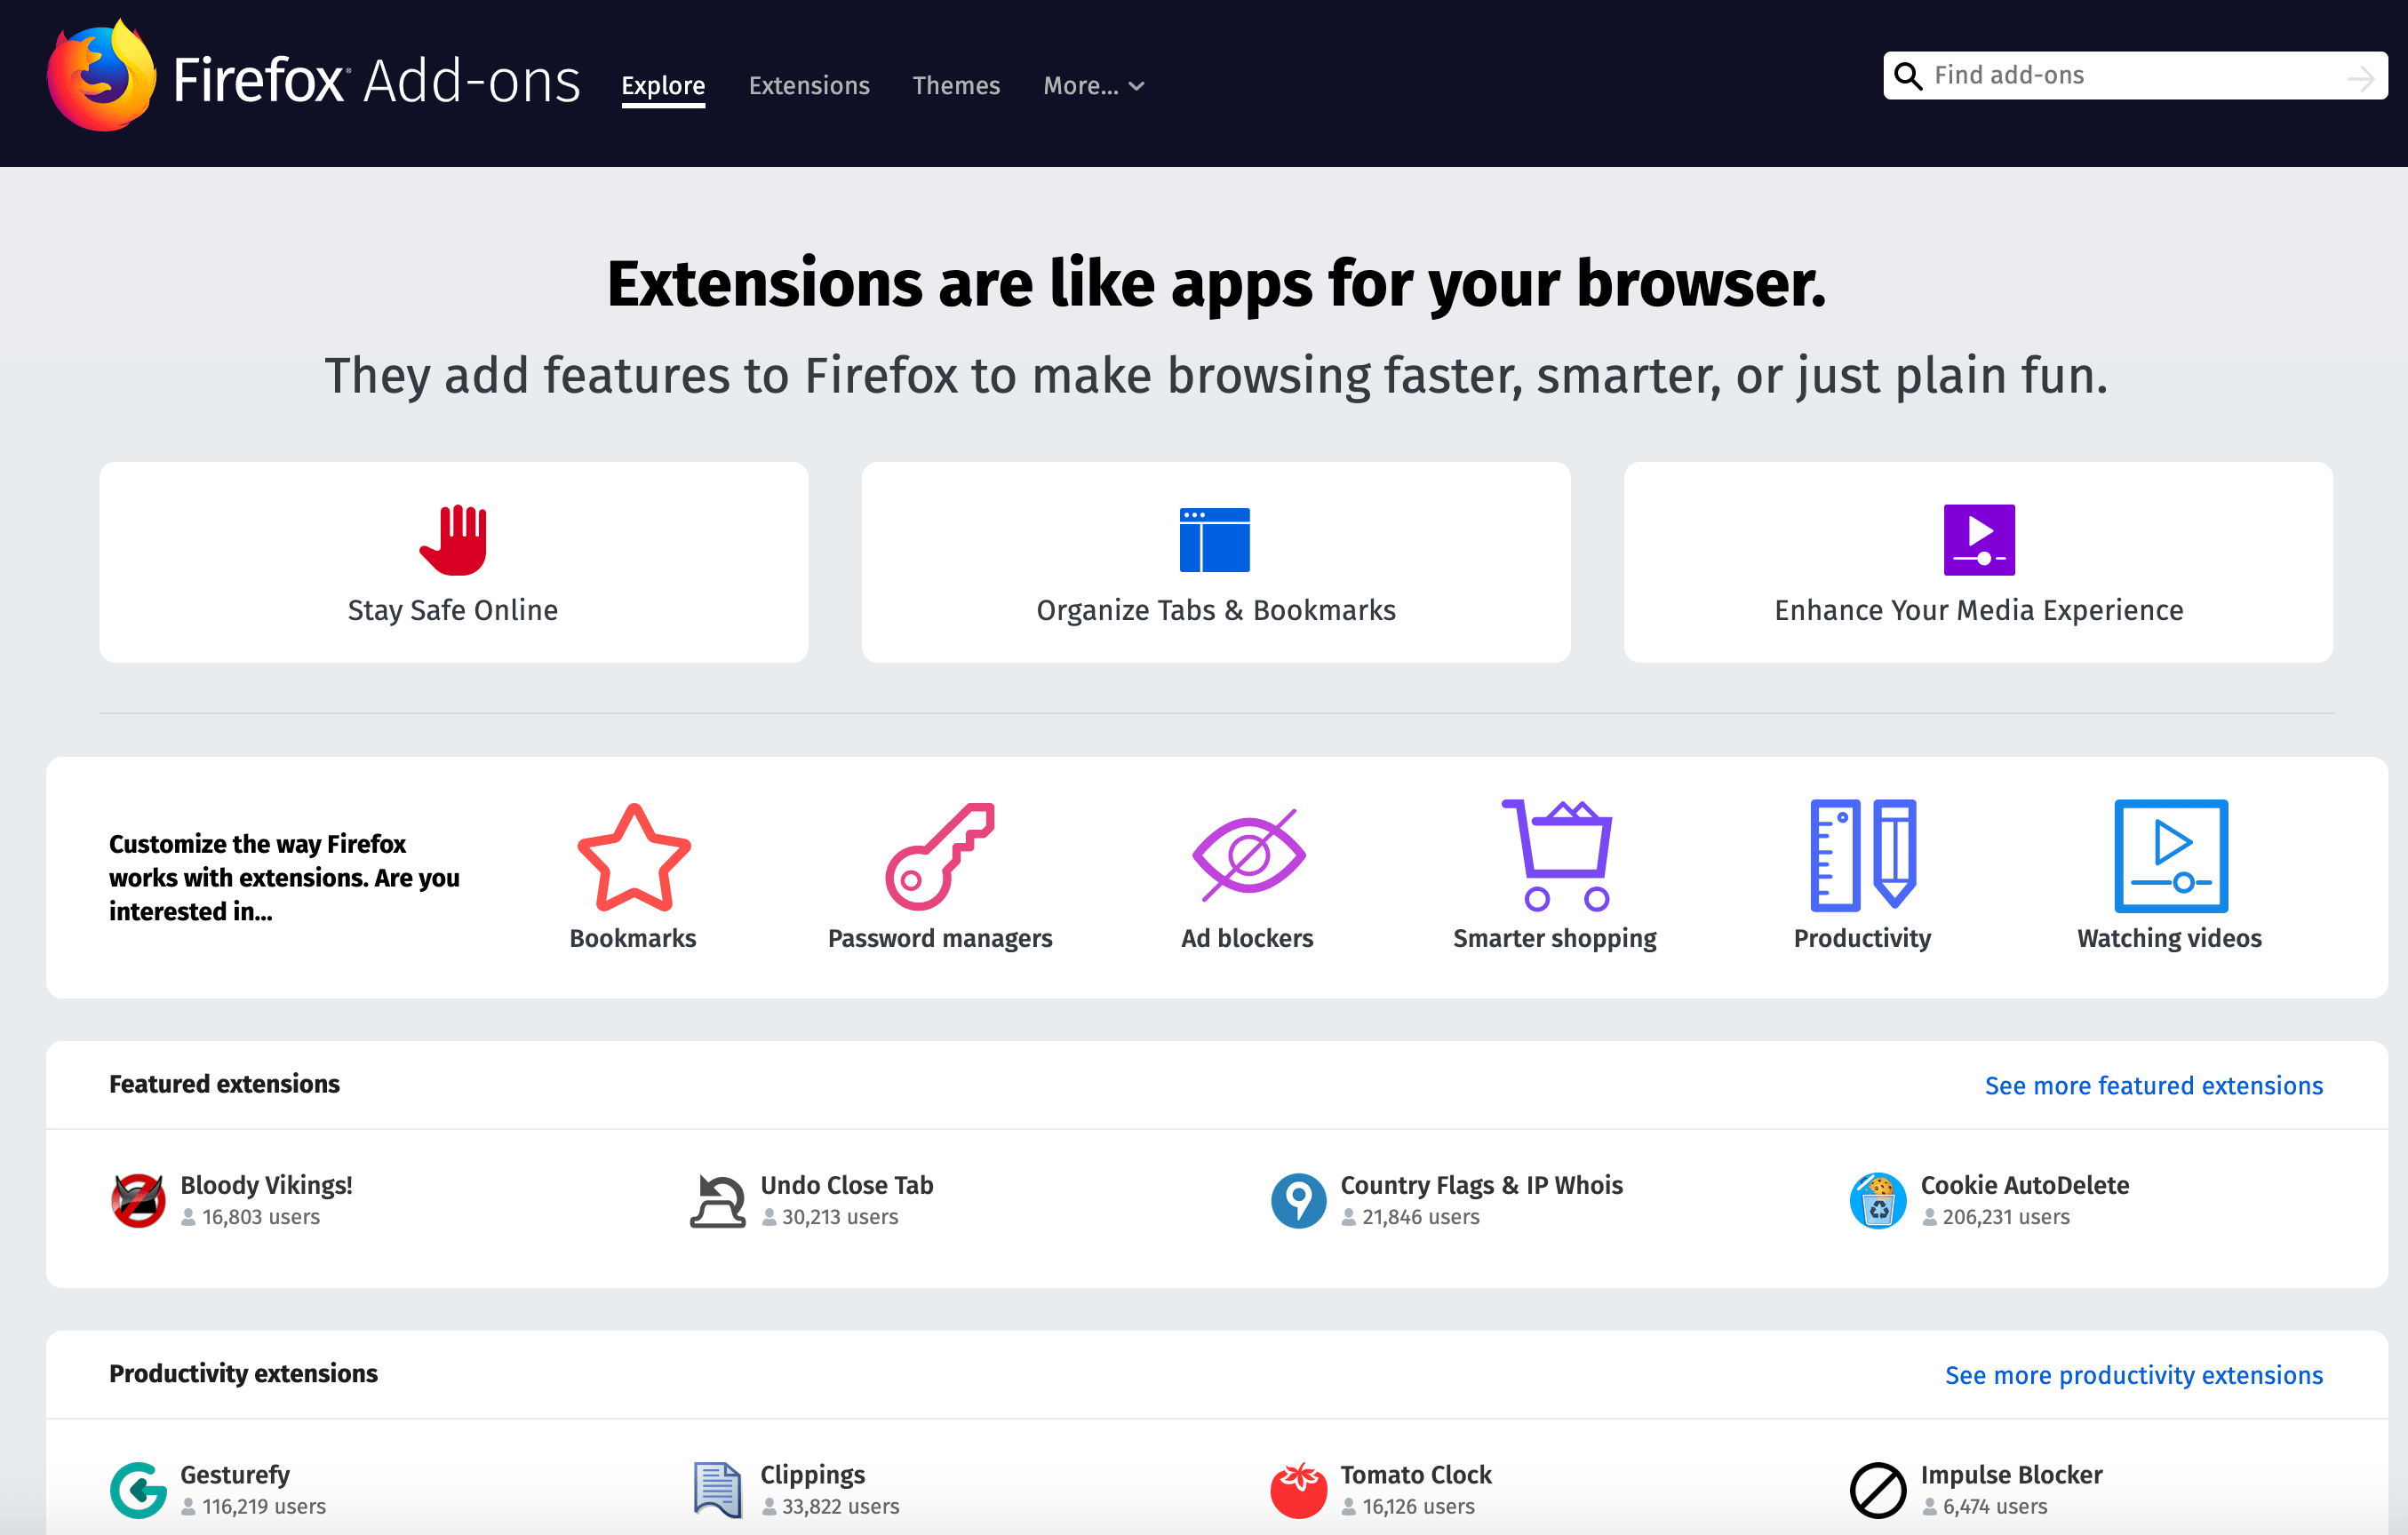
Task: Click the Featured extensions heading
Action: tap(224, 1084)
